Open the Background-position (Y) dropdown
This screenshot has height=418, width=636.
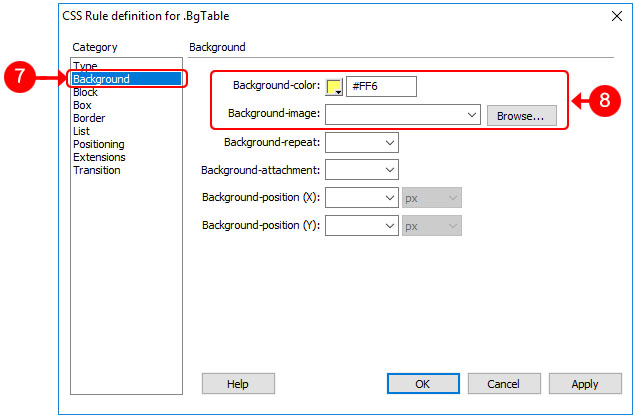[389, 227]
